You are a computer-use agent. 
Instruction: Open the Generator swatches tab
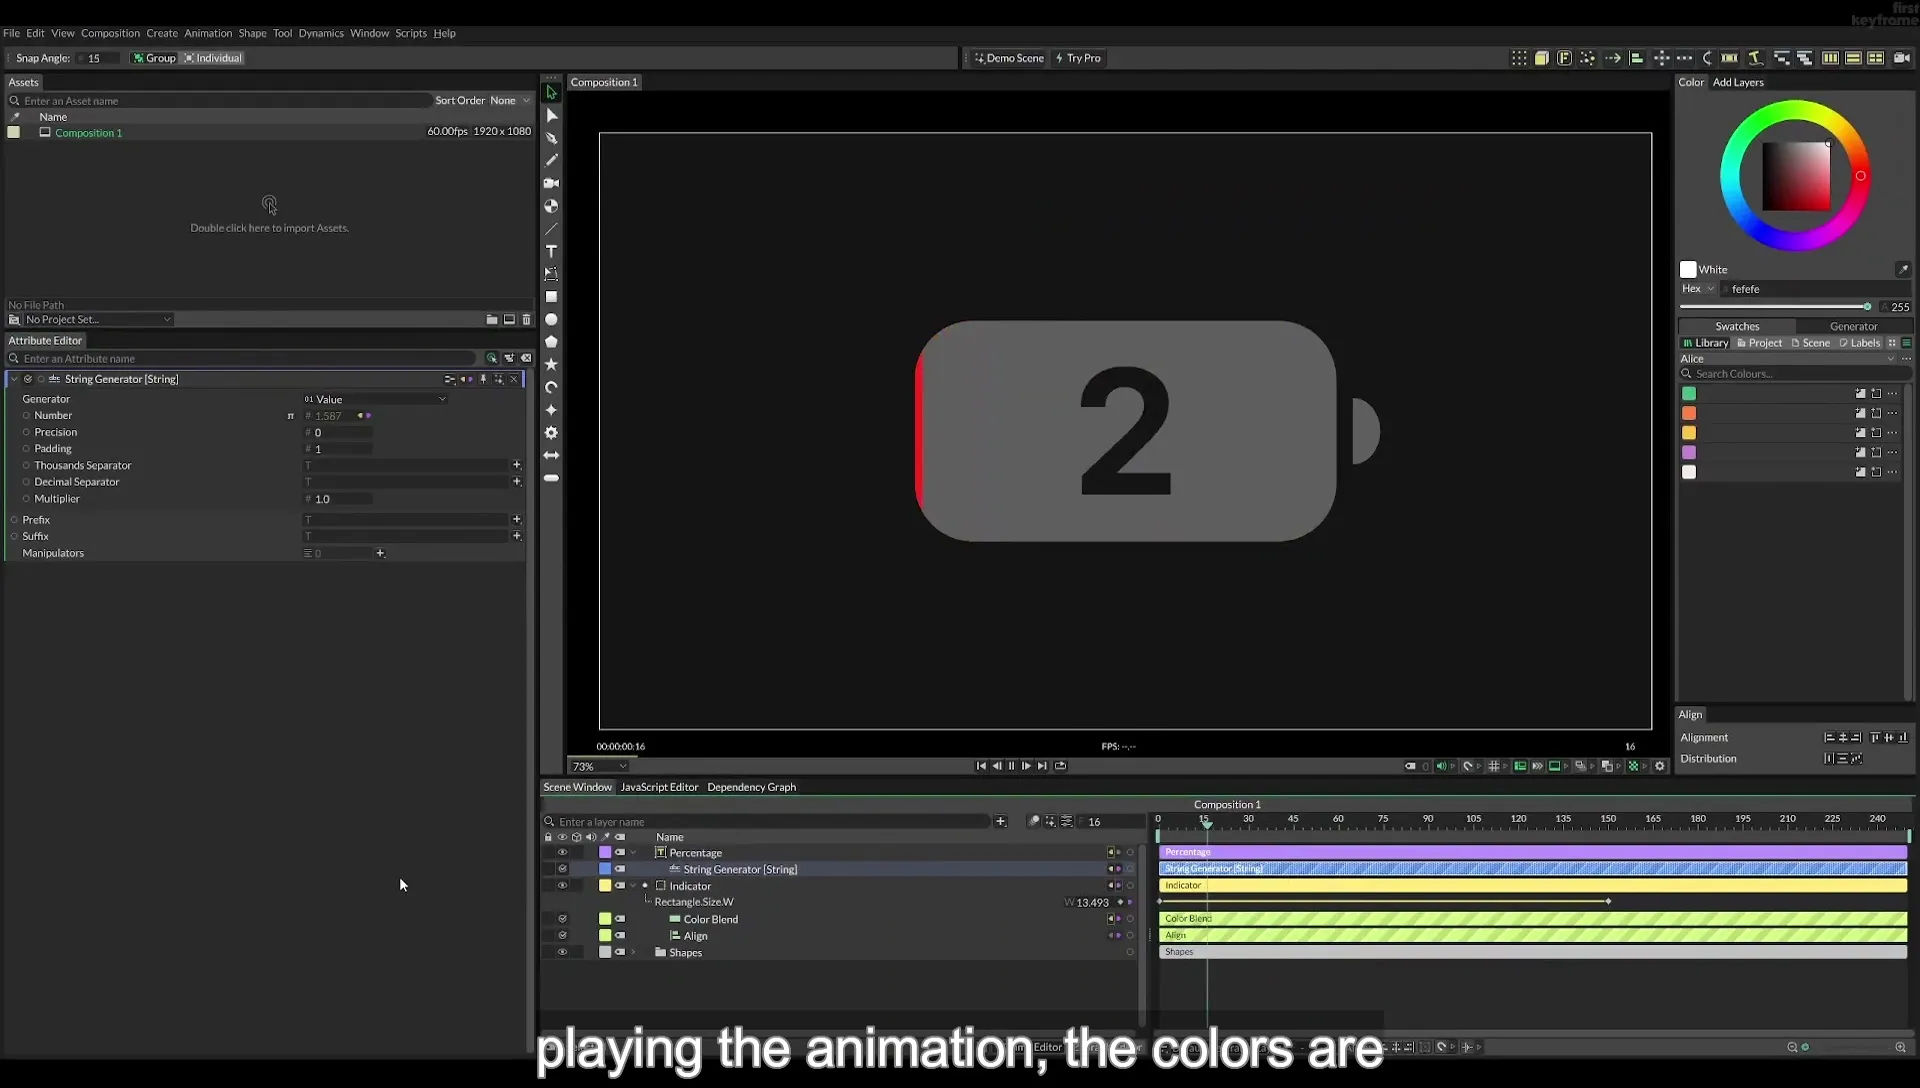1853,326
